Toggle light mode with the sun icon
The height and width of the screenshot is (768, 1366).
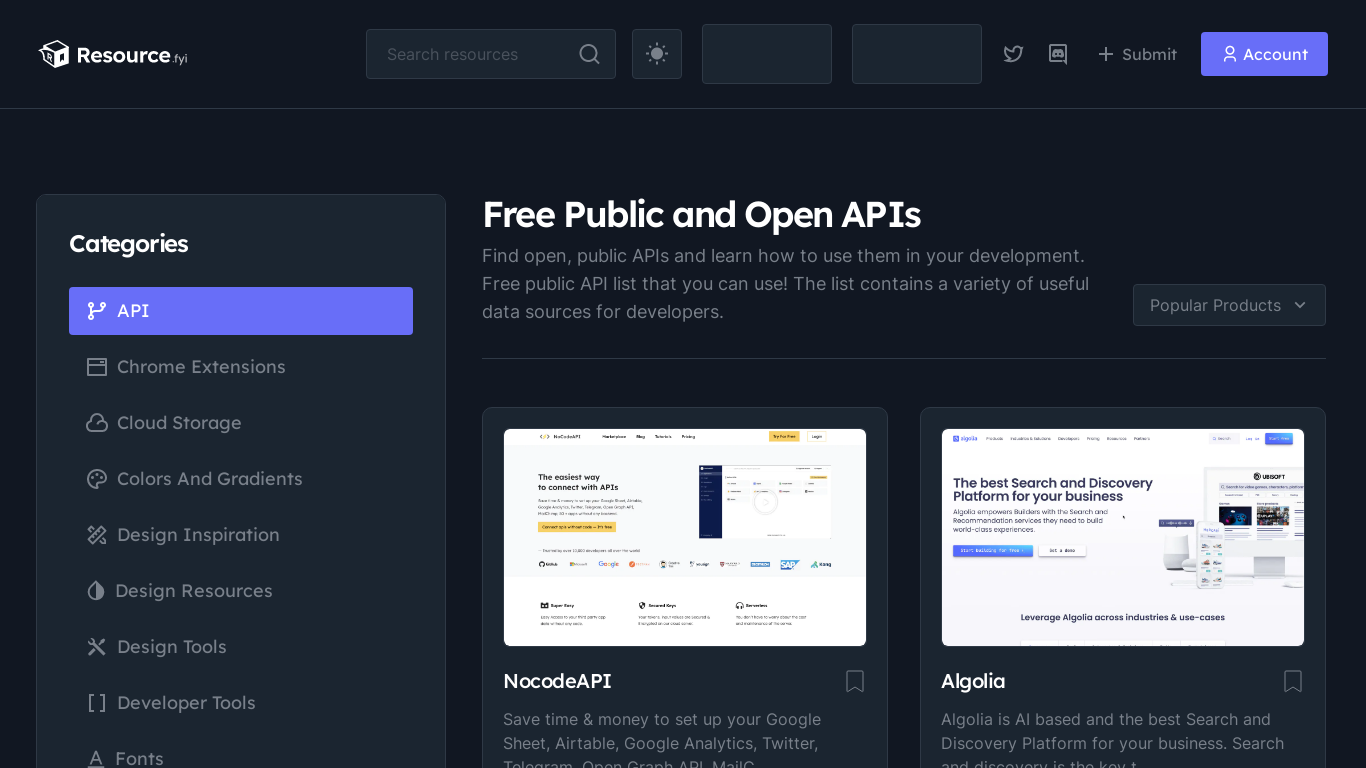pos(656,53)
